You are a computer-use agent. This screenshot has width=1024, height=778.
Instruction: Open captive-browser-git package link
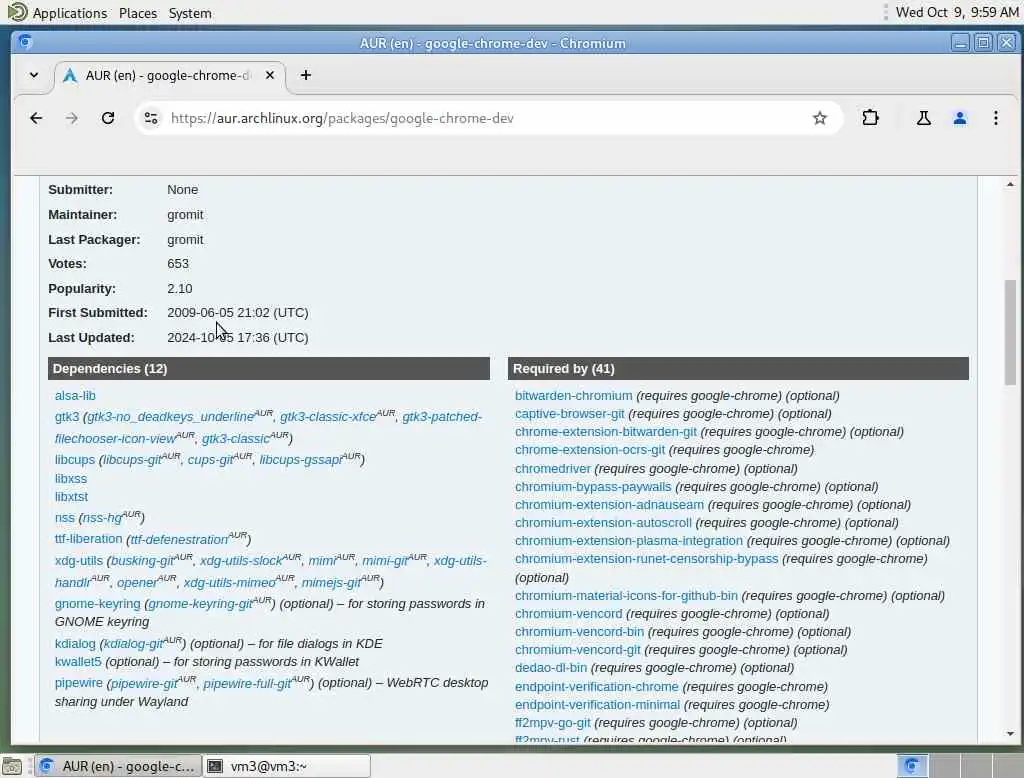pos(569,414)
